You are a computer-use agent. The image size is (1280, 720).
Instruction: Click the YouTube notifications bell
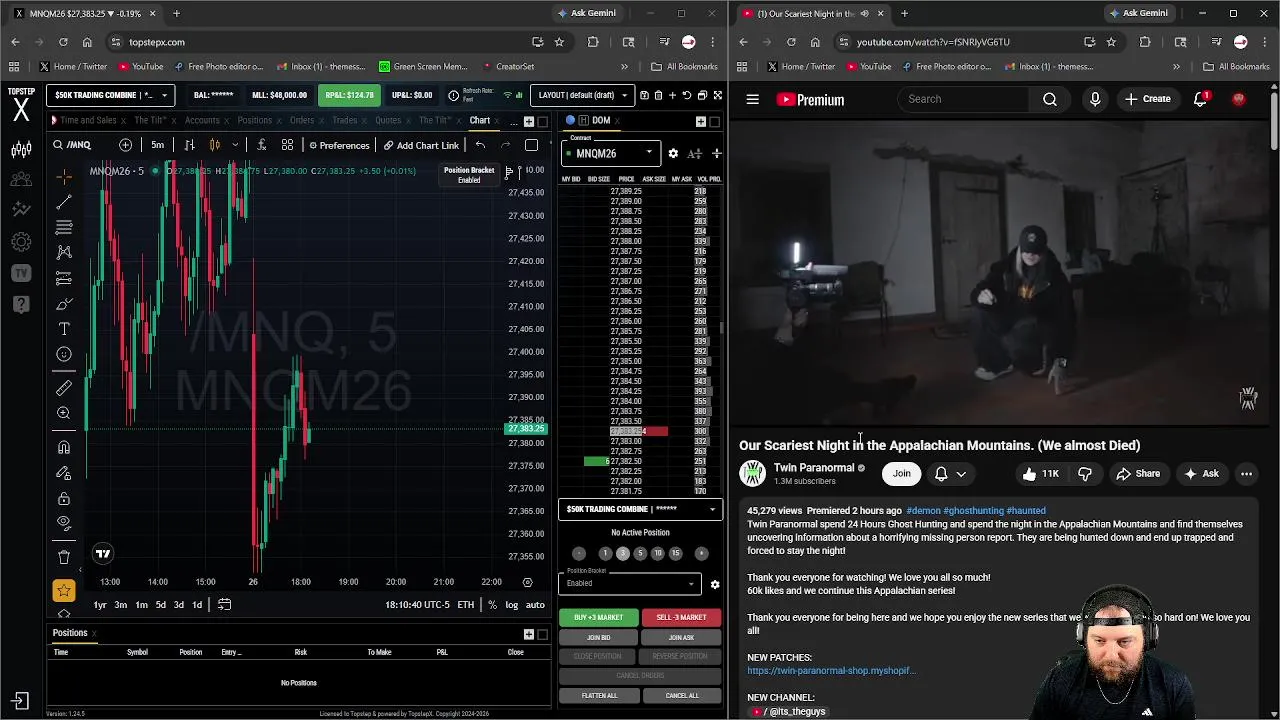1200,99
